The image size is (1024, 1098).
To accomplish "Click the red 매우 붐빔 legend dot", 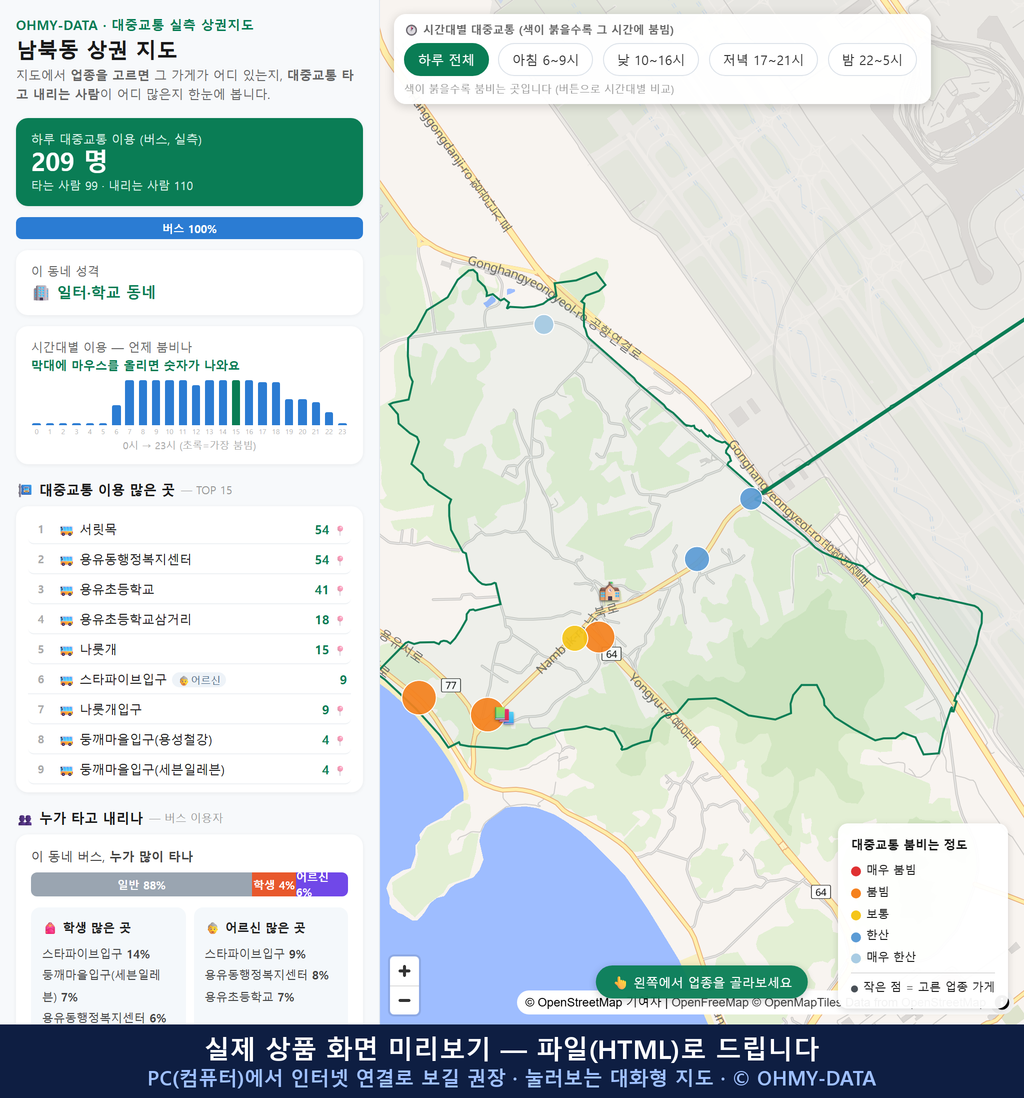I will tap(855, 871).
